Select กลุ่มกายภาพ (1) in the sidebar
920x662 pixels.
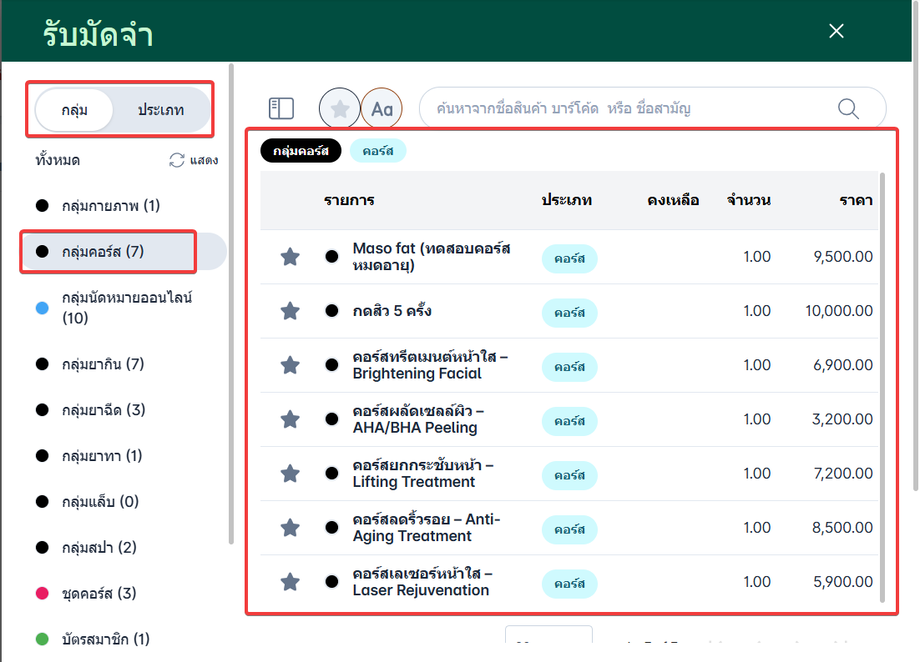click(110, 206)
